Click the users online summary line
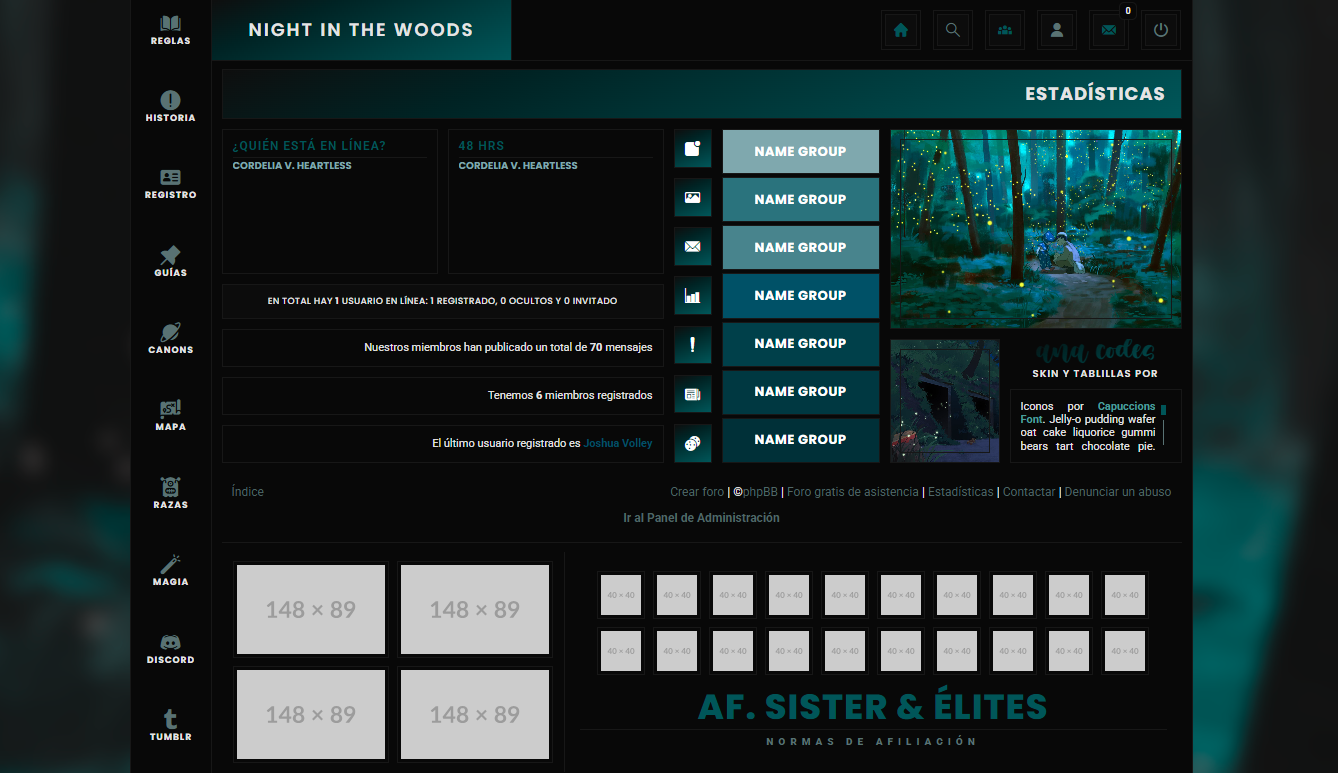 [x=443, y=301]
